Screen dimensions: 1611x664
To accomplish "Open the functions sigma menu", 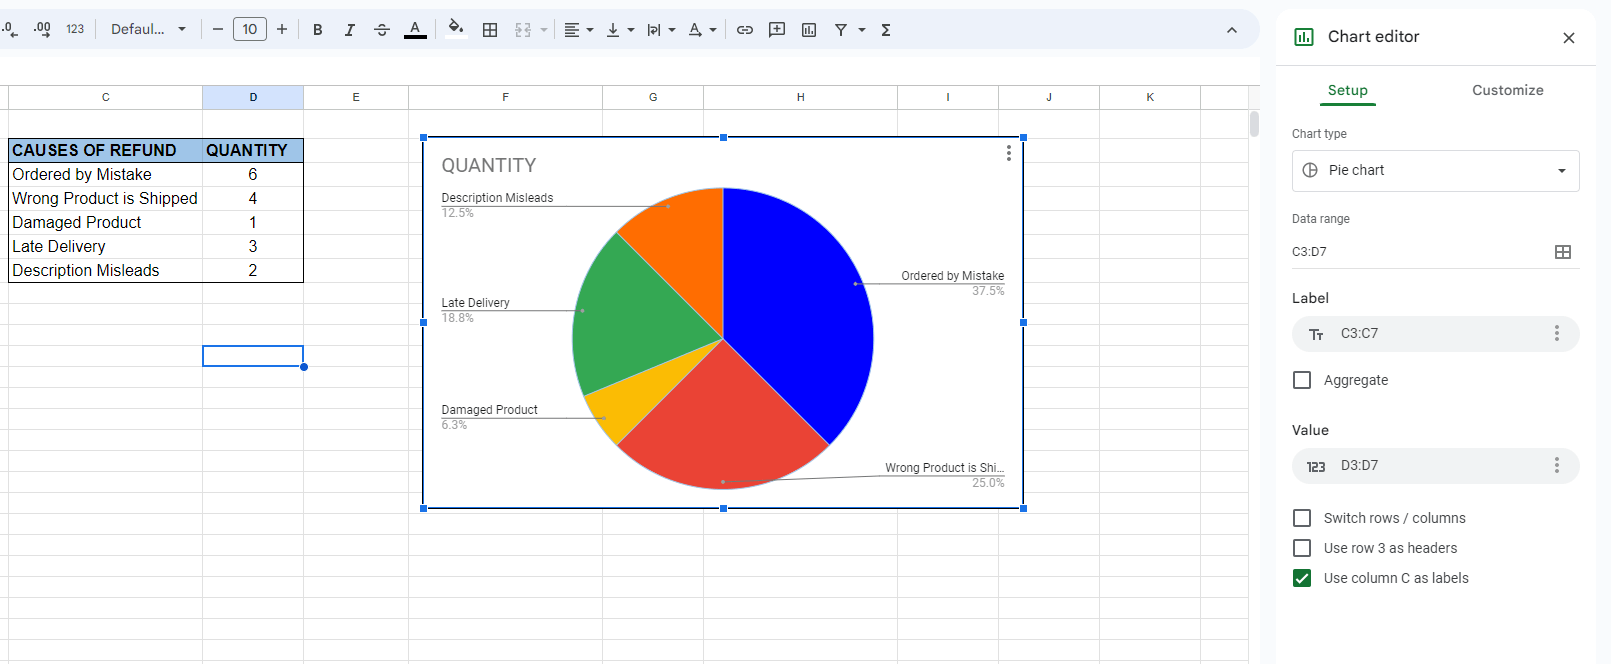I will point(886,30).
